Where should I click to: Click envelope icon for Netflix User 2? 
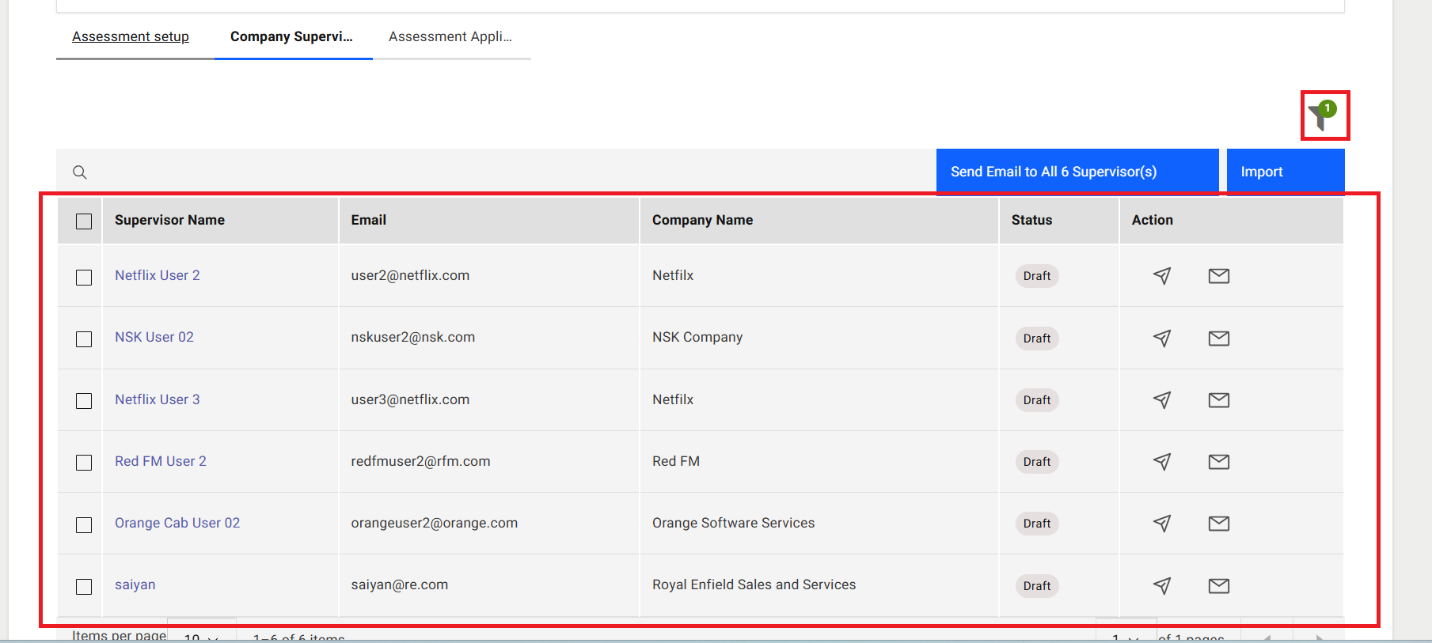coord(1218,276)
